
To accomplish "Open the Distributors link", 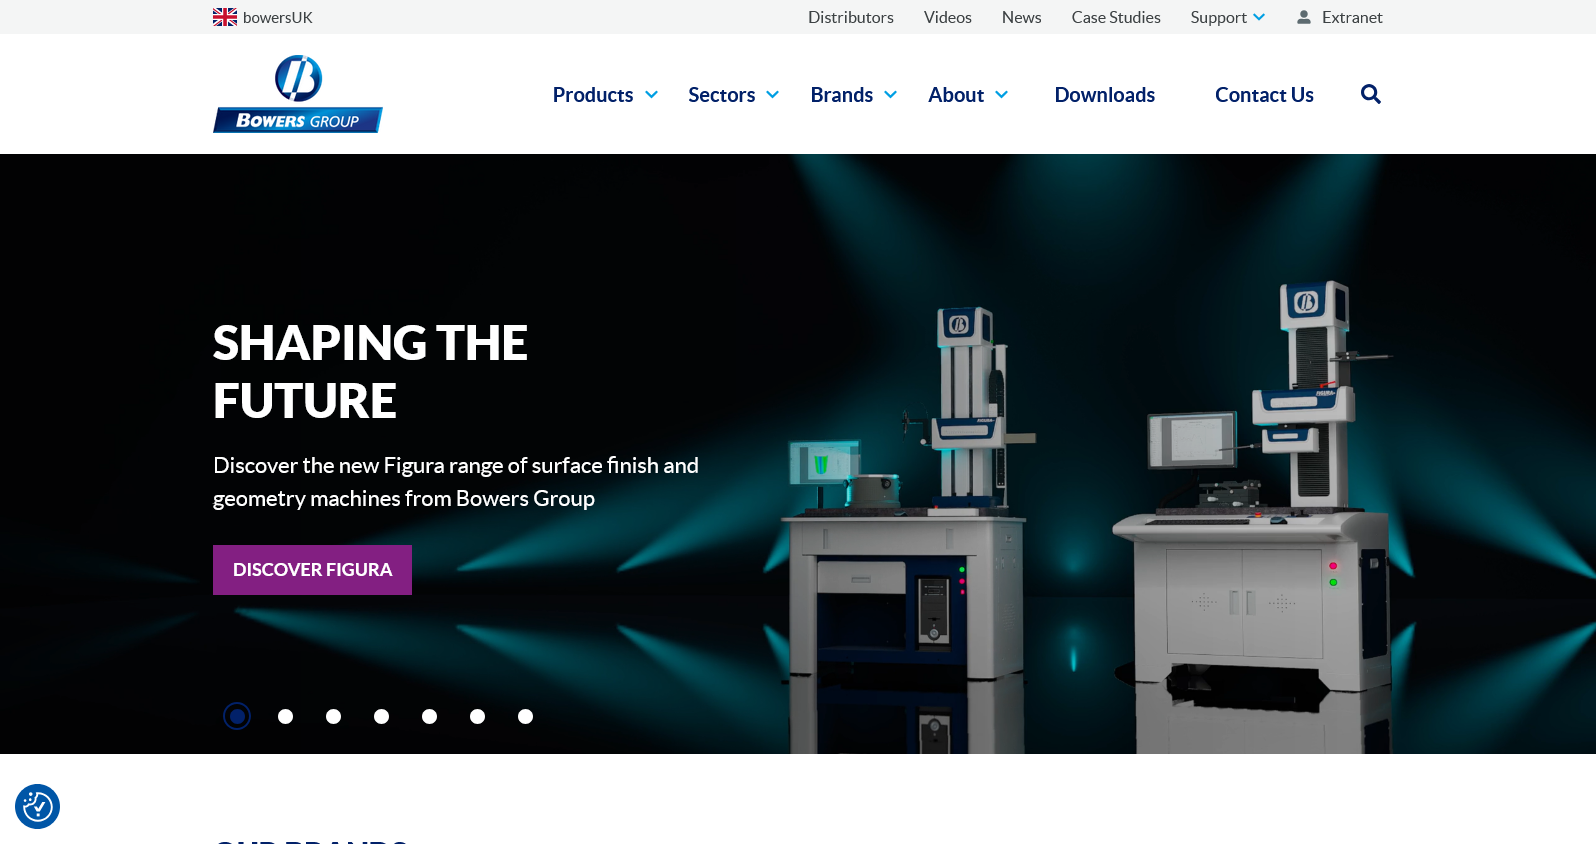I will [x=850, y=17].
